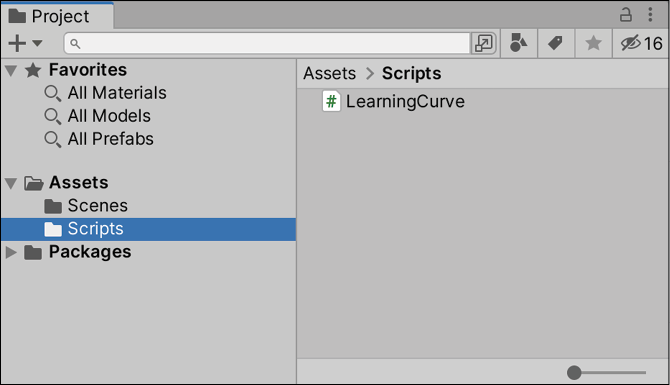Click the project search input field
This screenshot has height=385, width=670.
(267, 43)
